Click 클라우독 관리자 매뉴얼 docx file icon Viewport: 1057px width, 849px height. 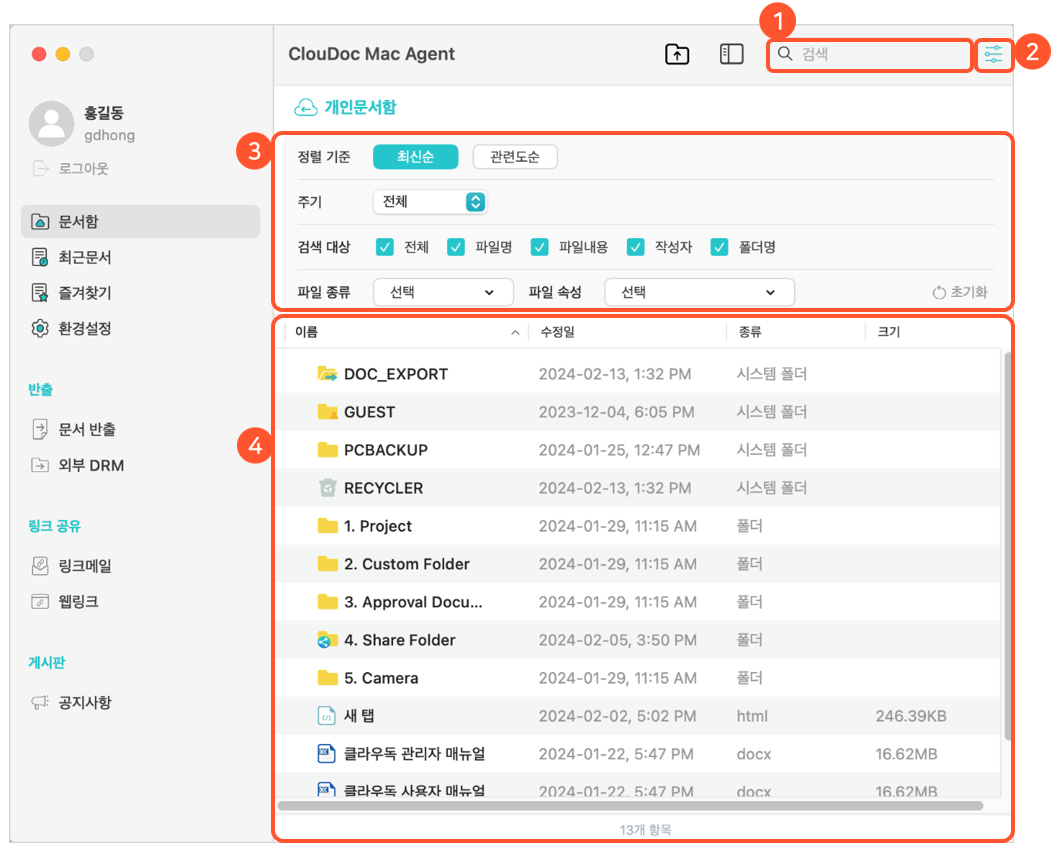point(326,753)
